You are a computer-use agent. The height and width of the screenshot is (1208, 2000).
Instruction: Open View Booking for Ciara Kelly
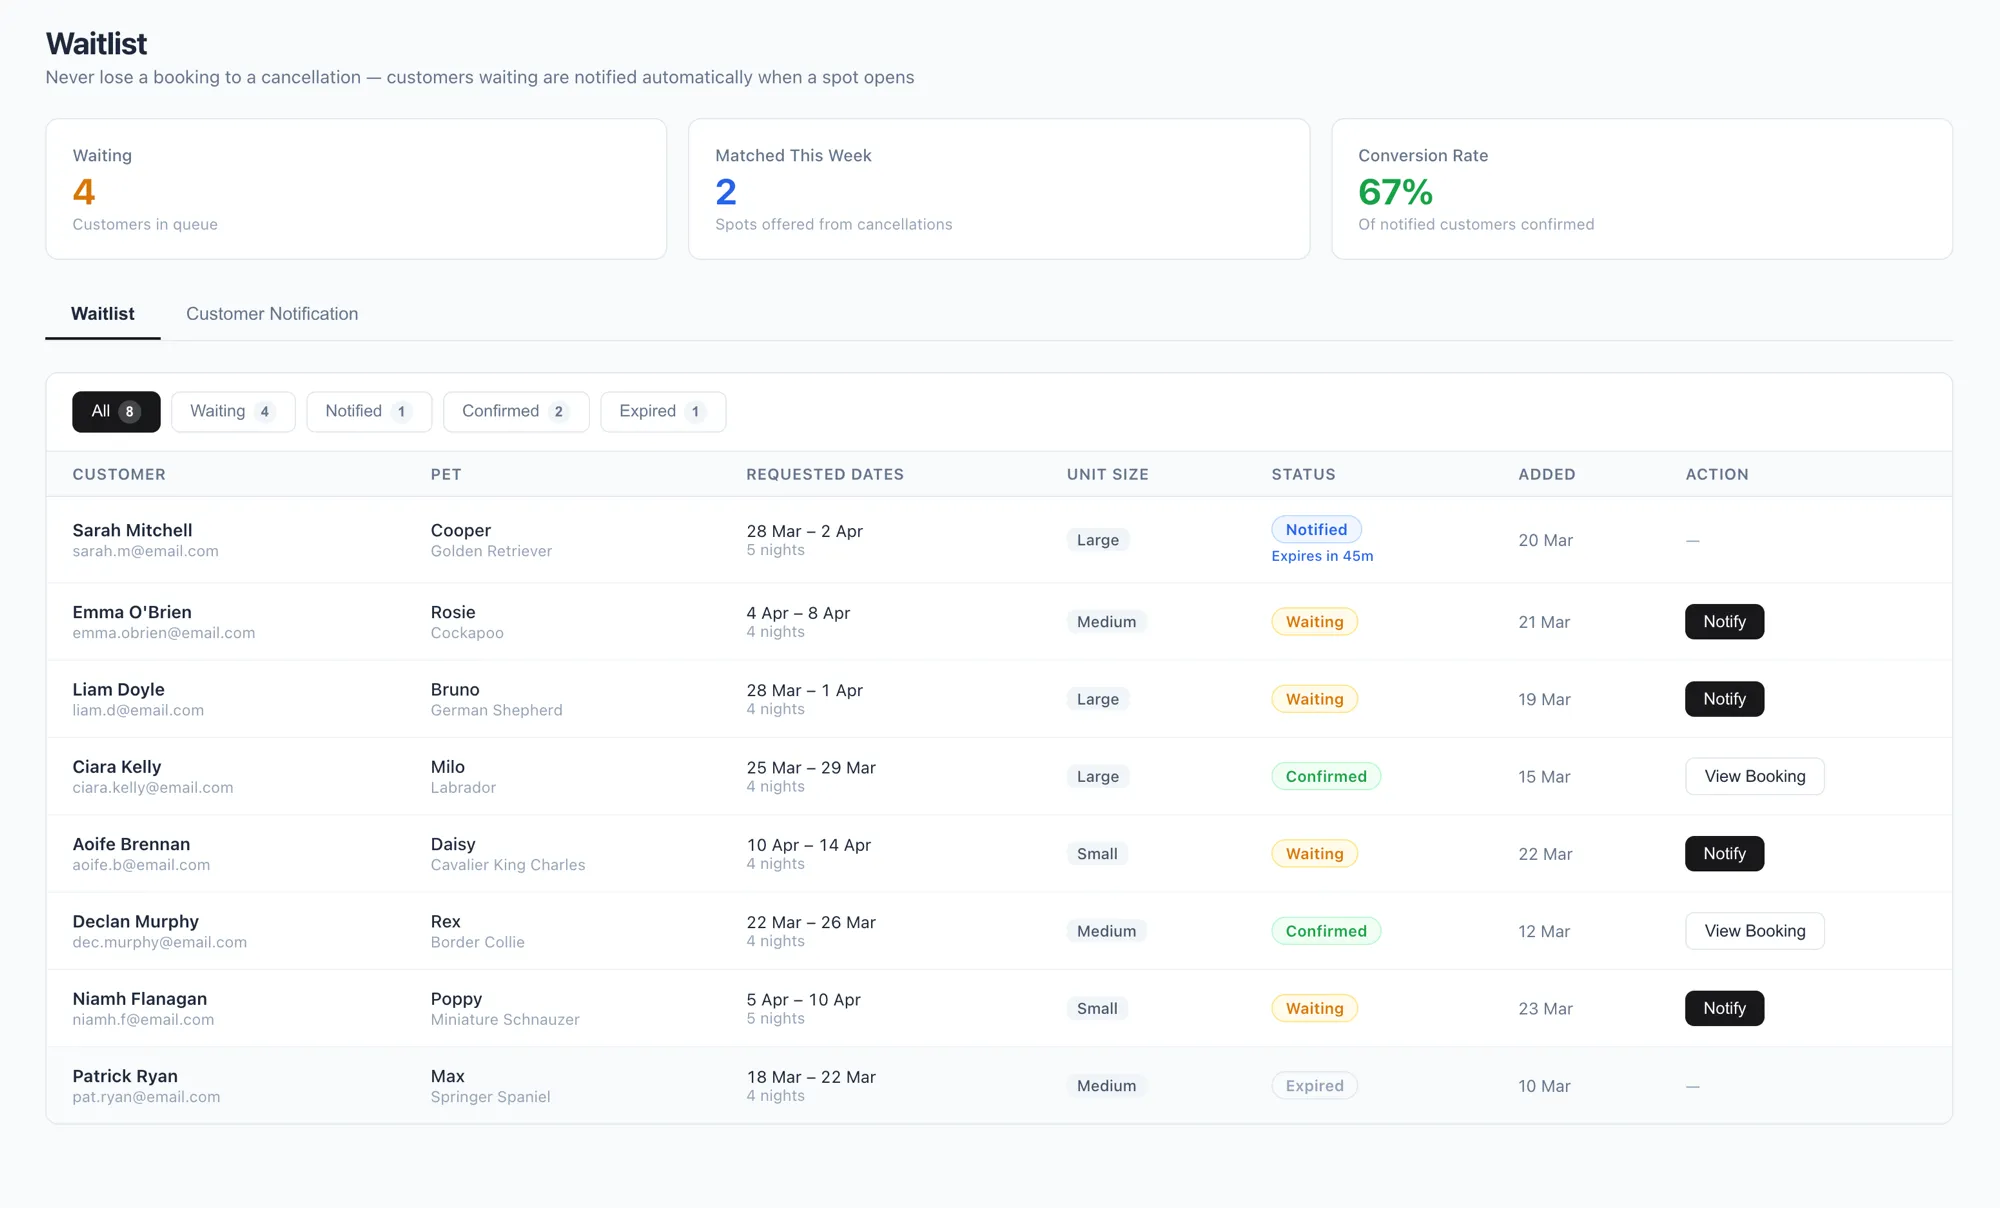coord(1754,776)
